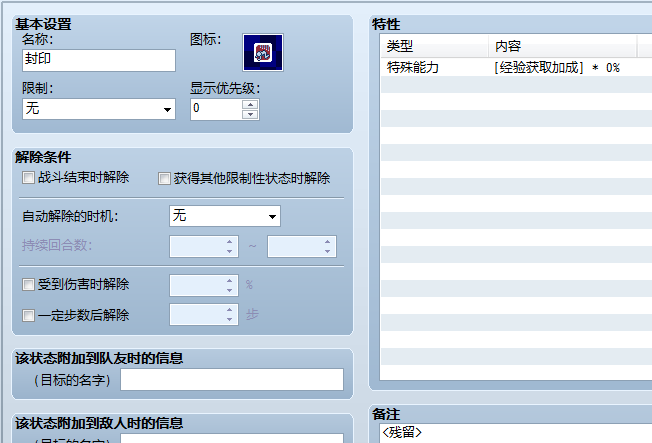Click the 备注 note field containing <残留>

pyautogui.click(x=516, y=433)
